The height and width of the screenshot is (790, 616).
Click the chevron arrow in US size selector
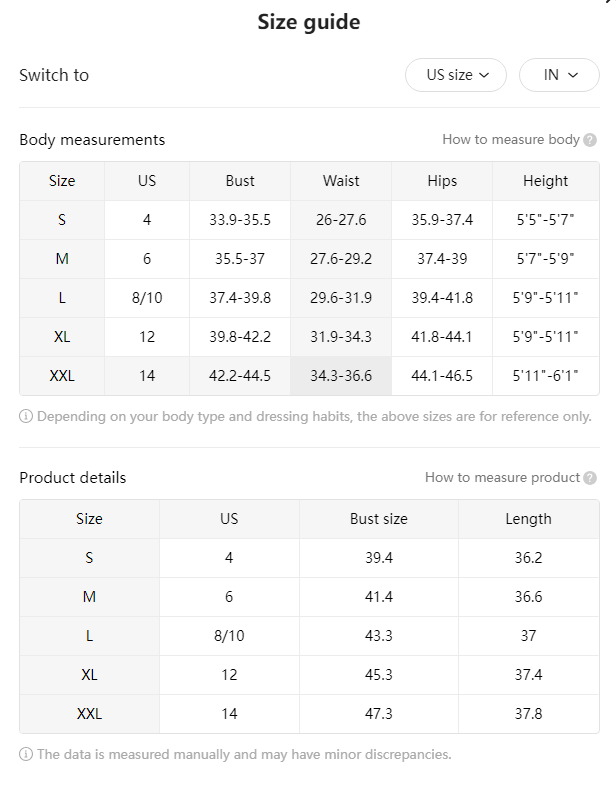(484, 75)
